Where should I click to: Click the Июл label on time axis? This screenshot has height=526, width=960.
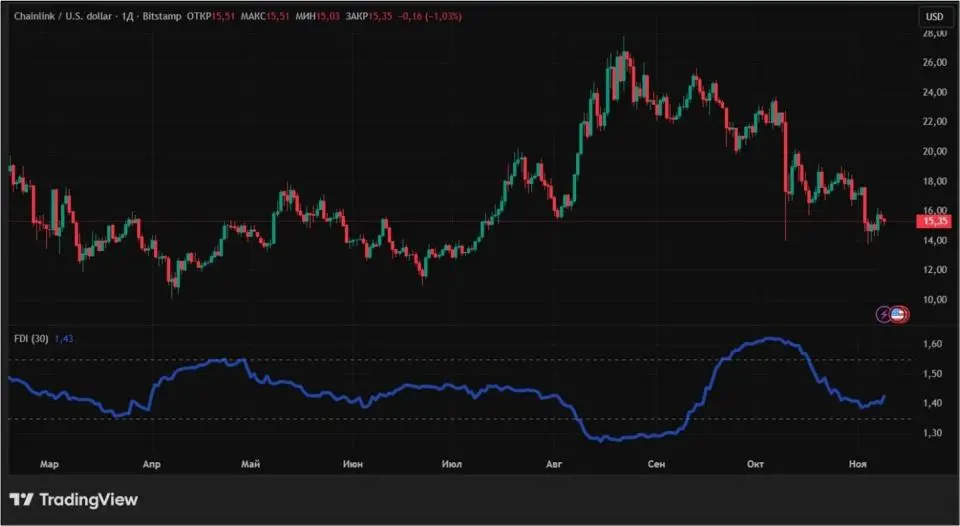pos(451,465)
